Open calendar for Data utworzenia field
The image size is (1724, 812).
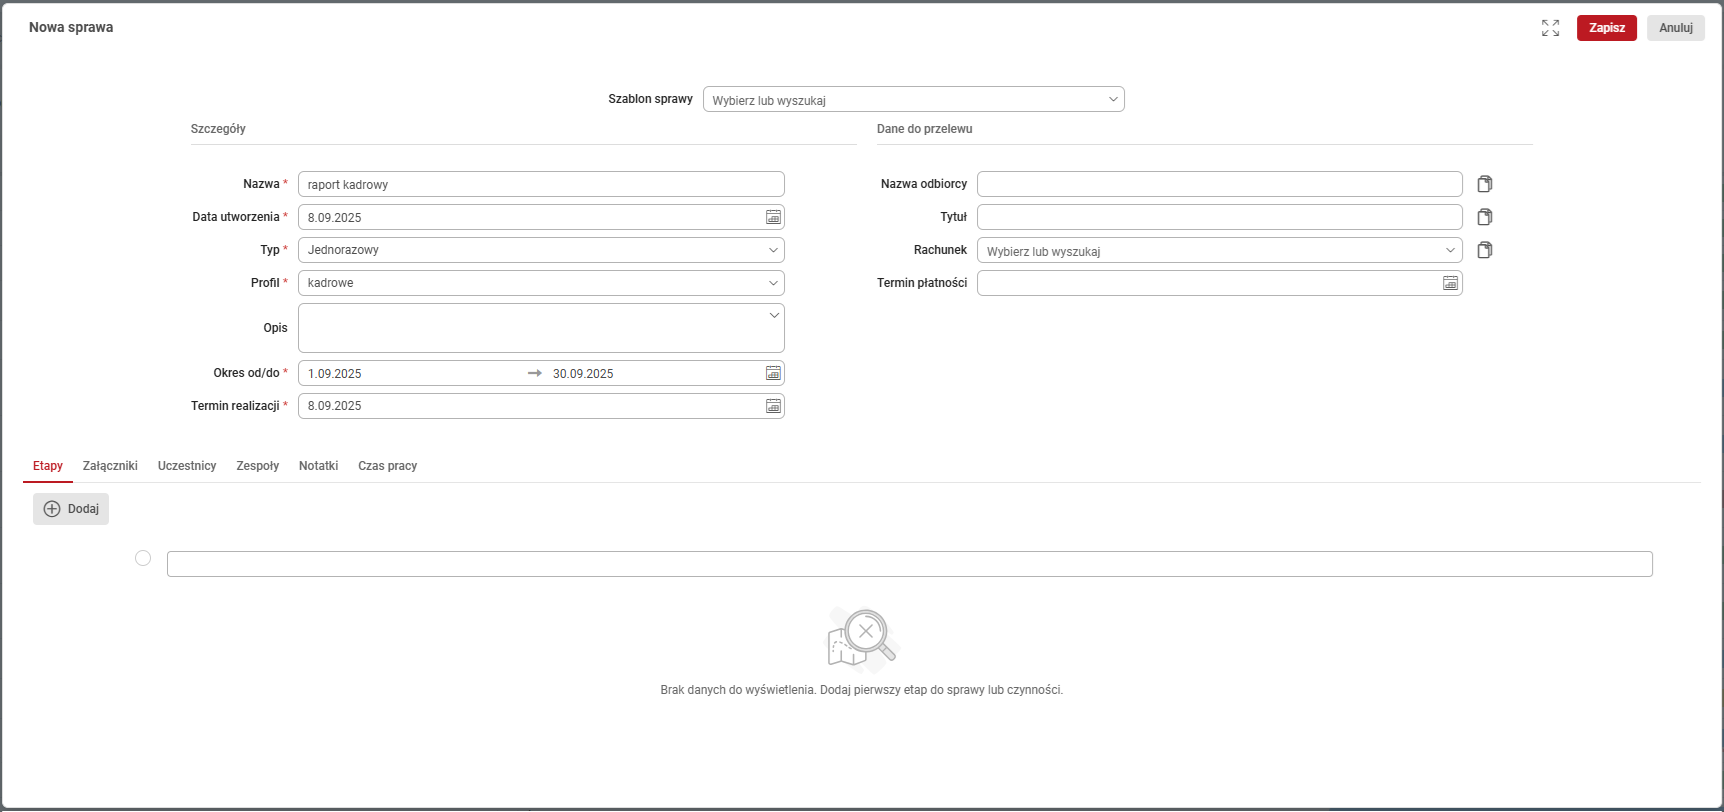pyautogui.click(x=773, y=217)
